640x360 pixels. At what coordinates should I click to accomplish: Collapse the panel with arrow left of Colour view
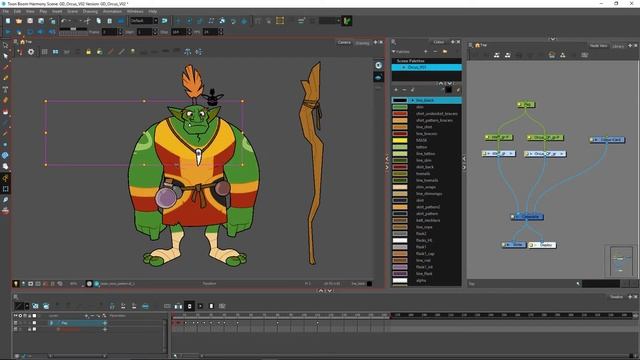[387, 163]
